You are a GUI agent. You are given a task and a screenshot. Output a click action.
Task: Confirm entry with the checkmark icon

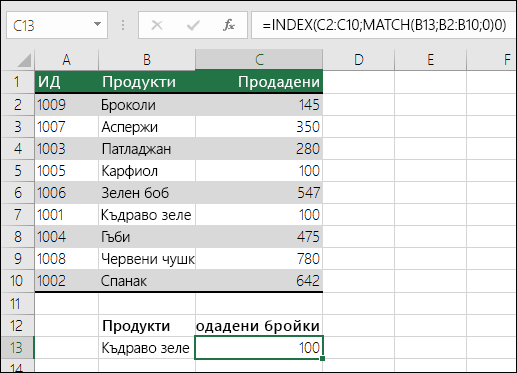coord(193,25)
